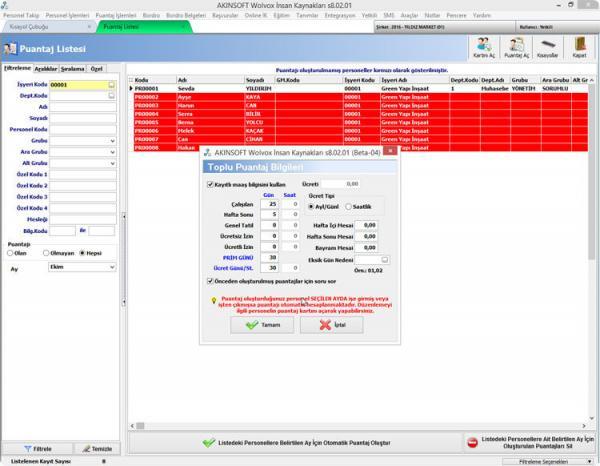Click the Filtrele button
Screen dimensions: 600x466
coord(38,448)
